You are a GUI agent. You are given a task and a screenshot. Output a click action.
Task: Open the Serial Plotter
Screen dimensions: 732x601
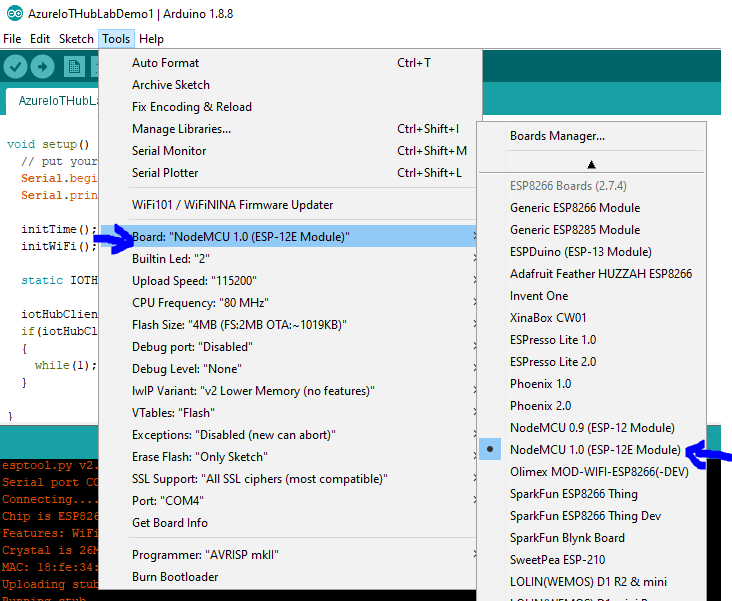290,172
